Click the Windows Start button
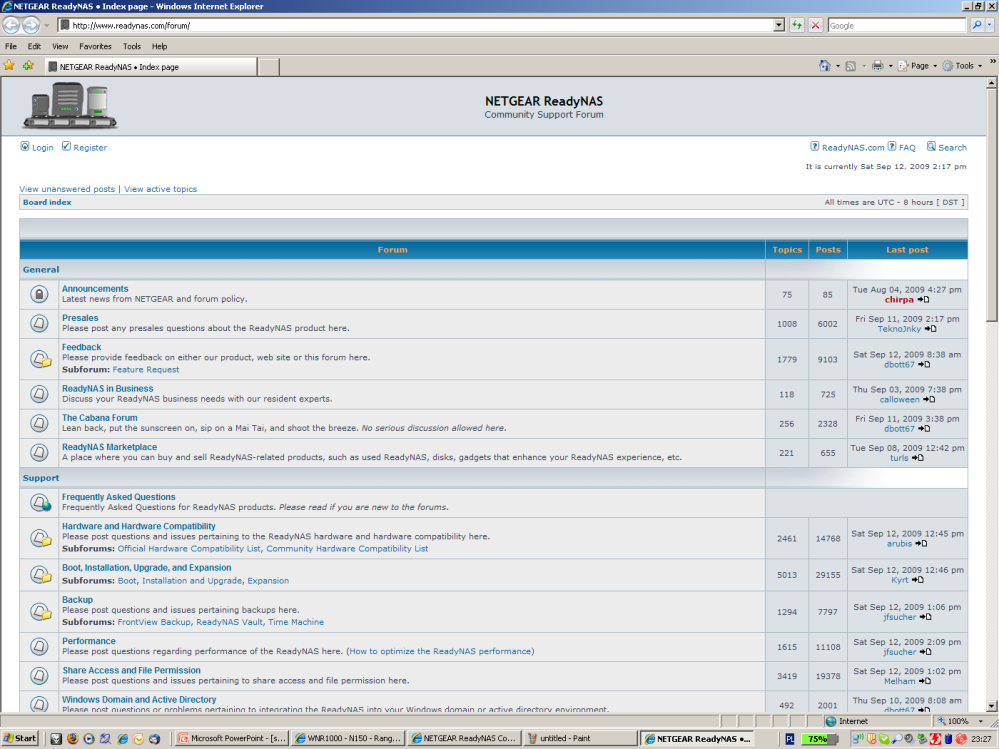Image resolution: width=999 pixels, height=749 pixels. pyautogui.click(x=20, y=739)
